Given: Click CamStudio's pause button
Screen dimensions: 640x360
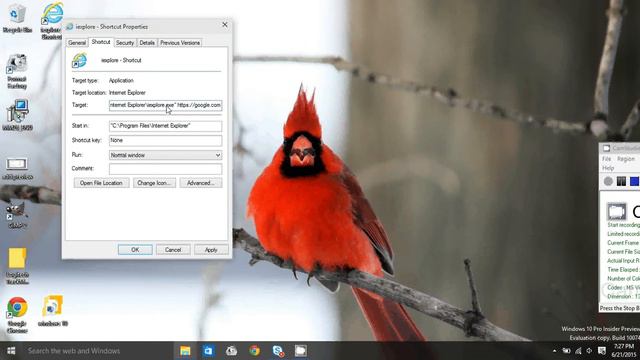Looking at the screenshot, I should point(621,181).
